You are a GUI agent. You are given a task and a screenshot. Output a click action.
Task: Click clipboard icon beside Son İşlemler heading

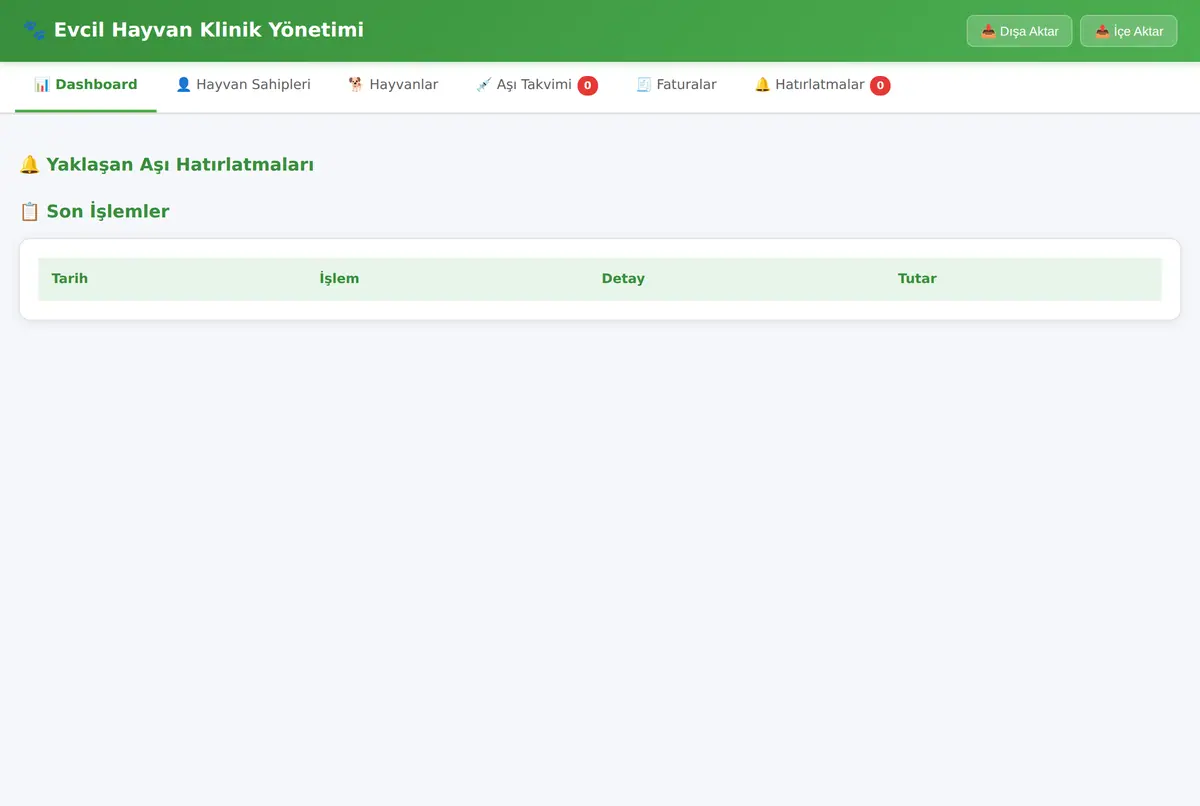[x=30, y=212]
